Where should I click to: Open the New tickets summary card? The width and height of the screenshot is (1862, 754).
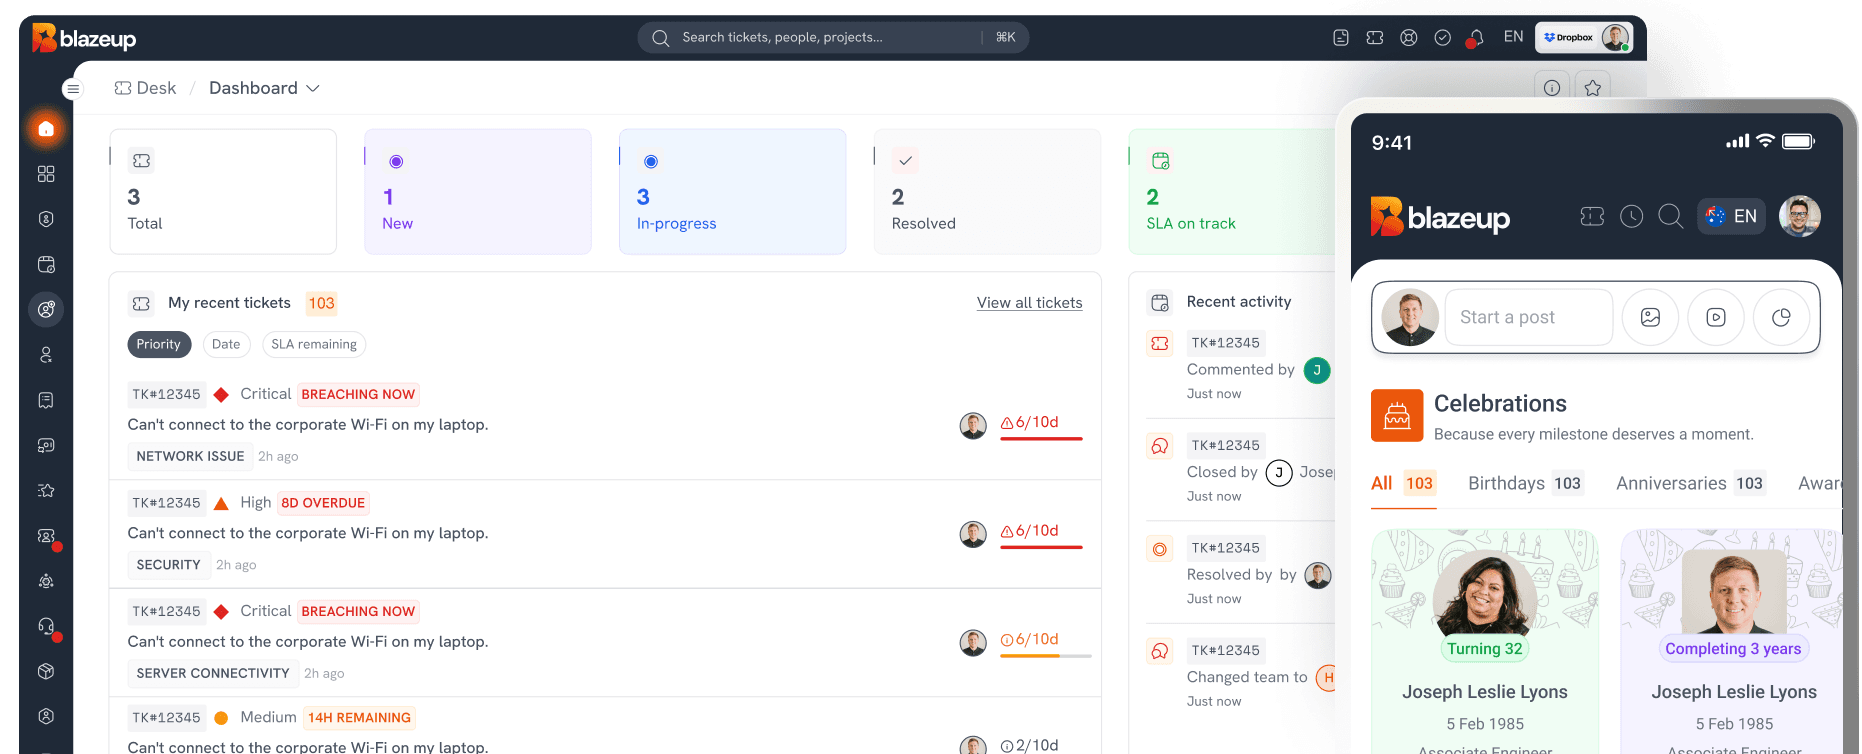tap(478, 192)
